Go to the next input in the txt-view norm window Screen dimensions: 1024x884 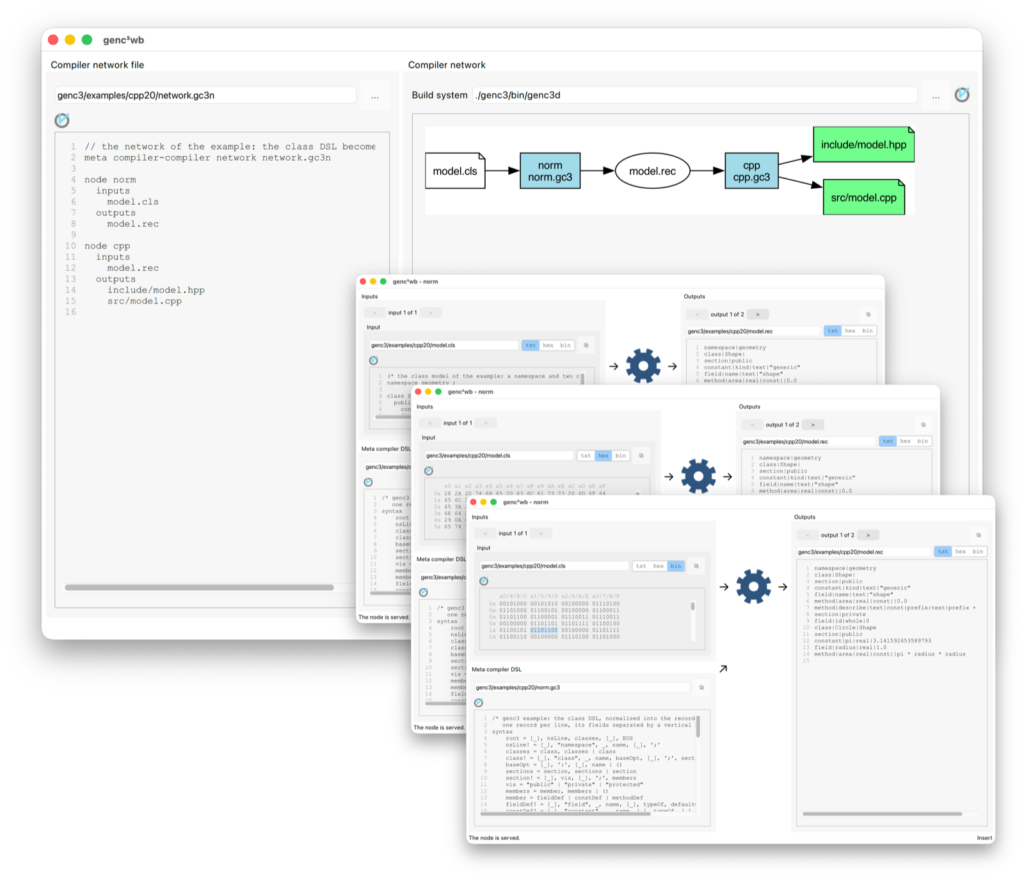[430, 313]
